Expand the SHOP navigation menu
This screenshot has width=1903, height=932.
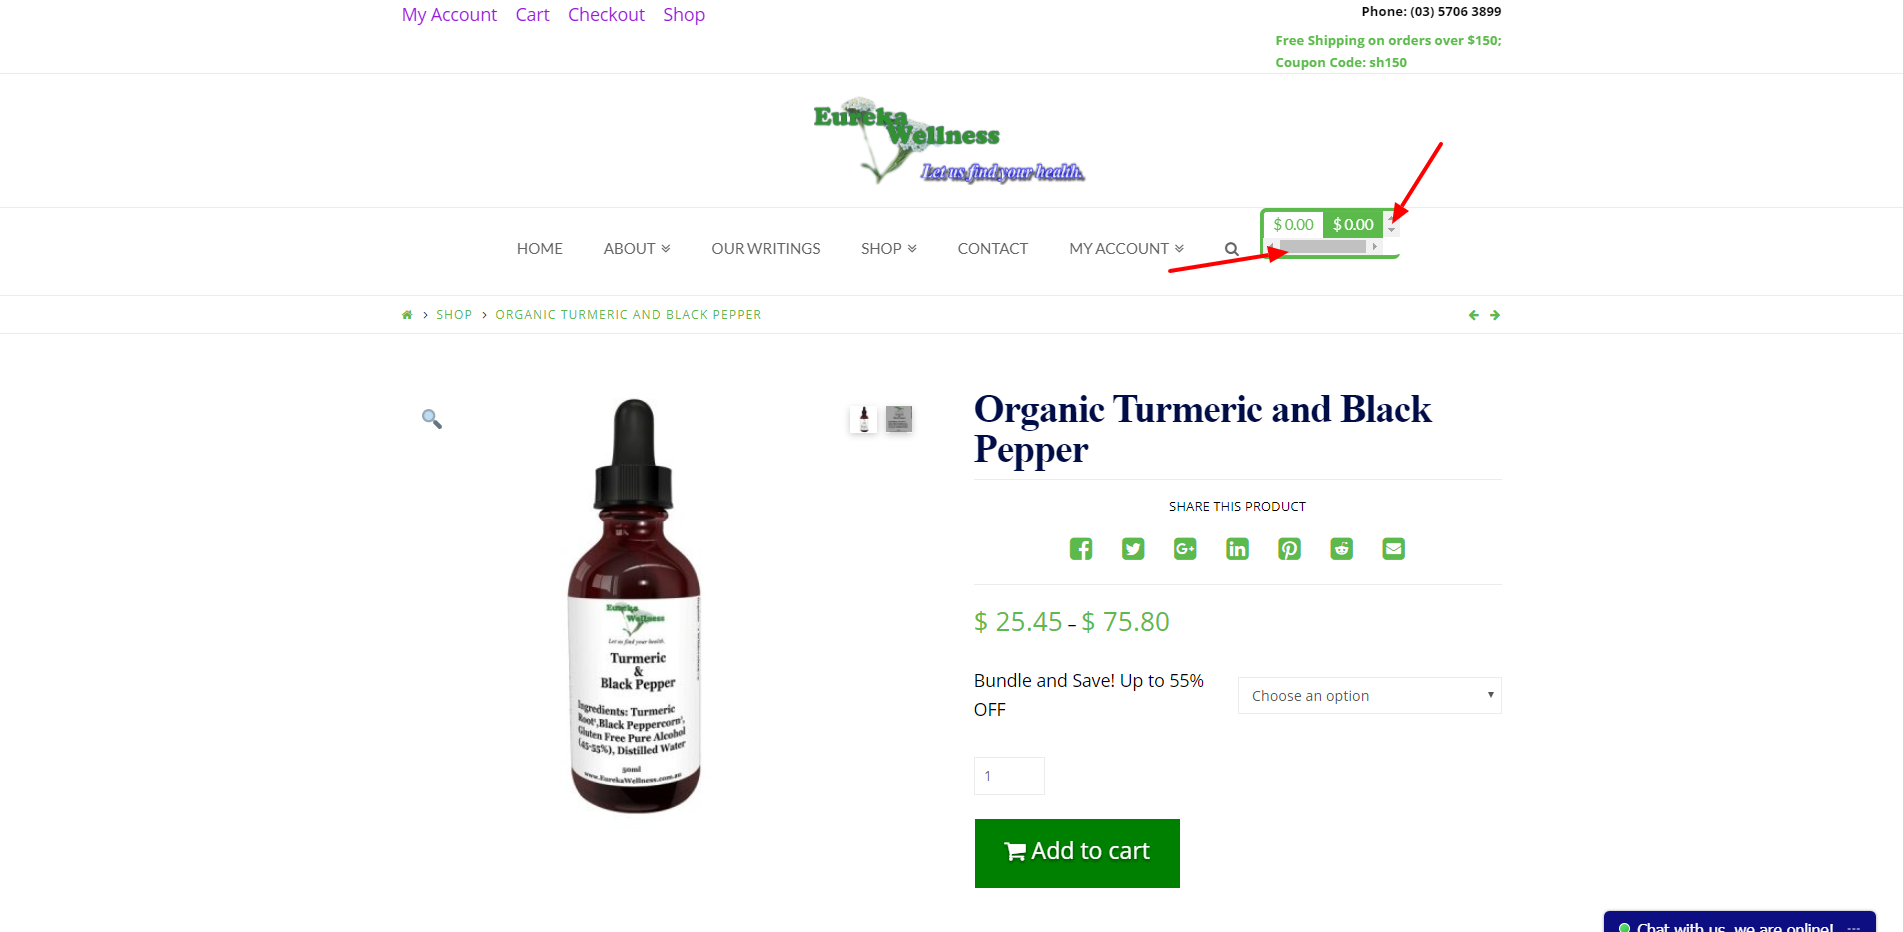point(889,249)
